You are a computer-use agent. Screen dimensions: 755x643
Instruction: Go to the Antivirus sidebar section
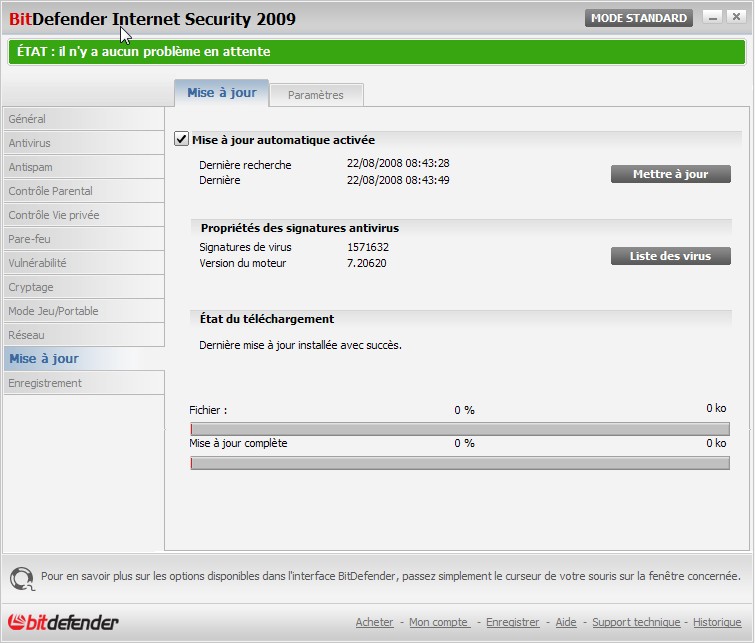(84, 143)
